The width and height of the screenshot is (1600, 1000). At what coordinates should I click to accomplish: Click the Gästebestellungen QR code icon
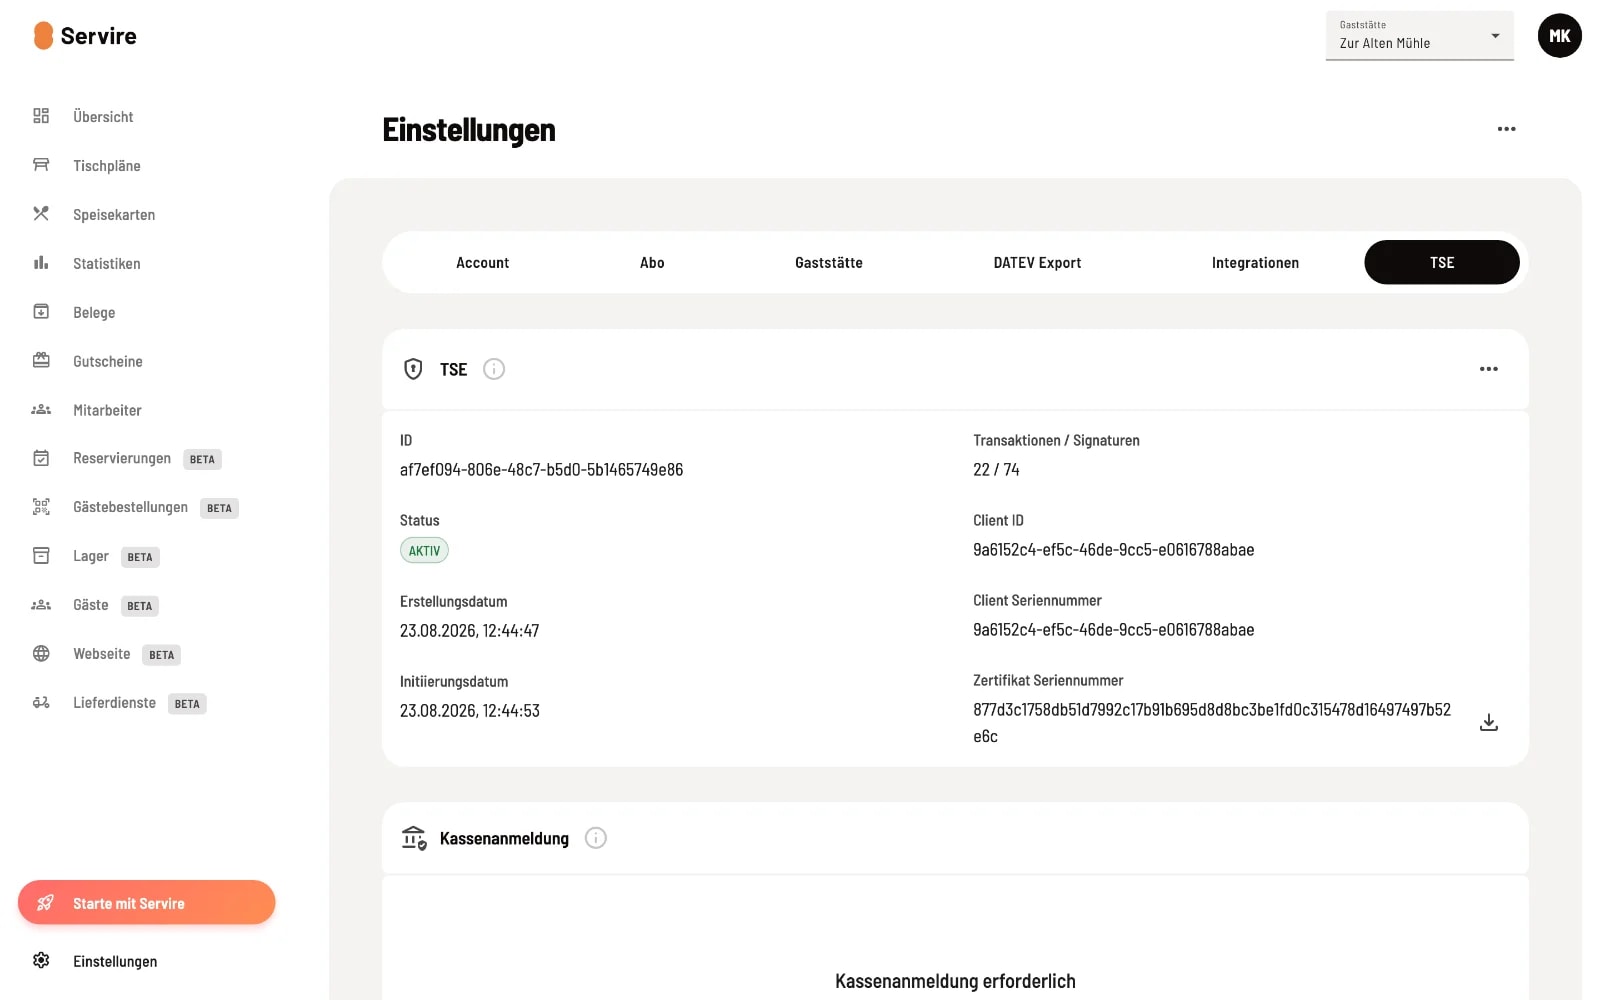(41, 507)
